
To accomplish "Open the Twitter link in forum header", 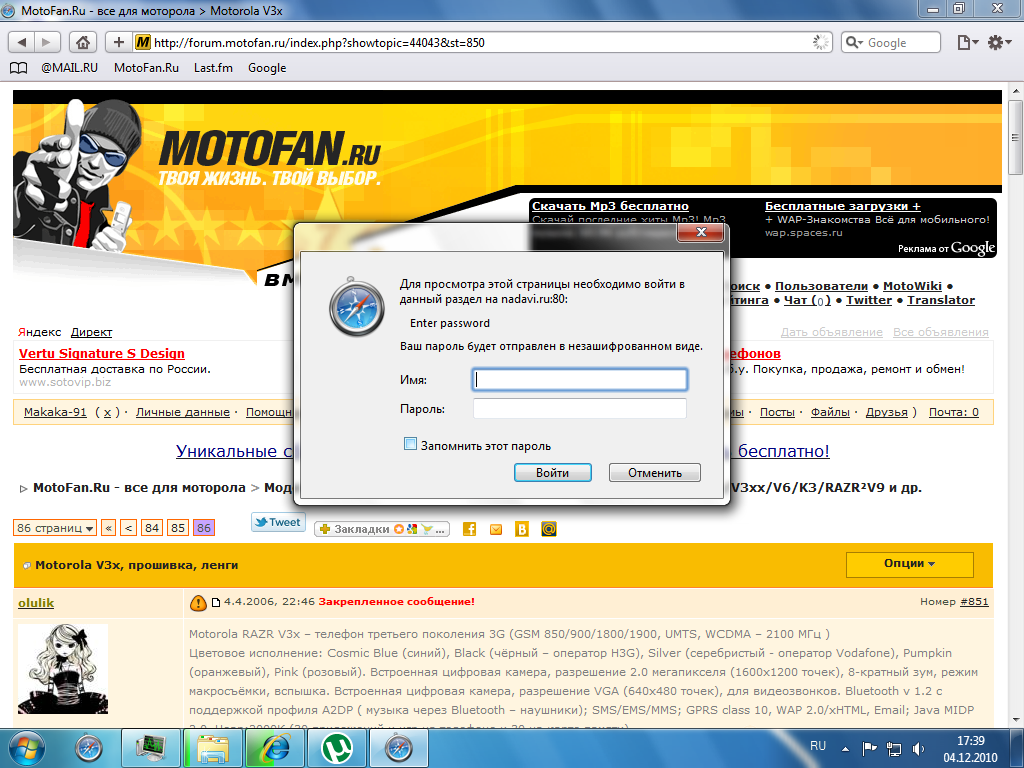I will tap(869, 300).
